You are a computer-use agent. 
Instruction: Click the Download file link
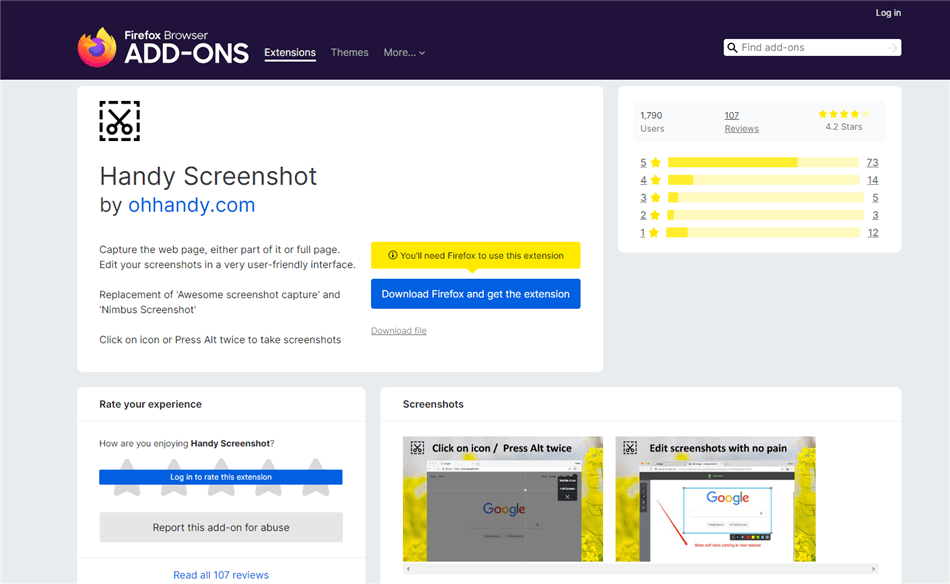point(399,331)
